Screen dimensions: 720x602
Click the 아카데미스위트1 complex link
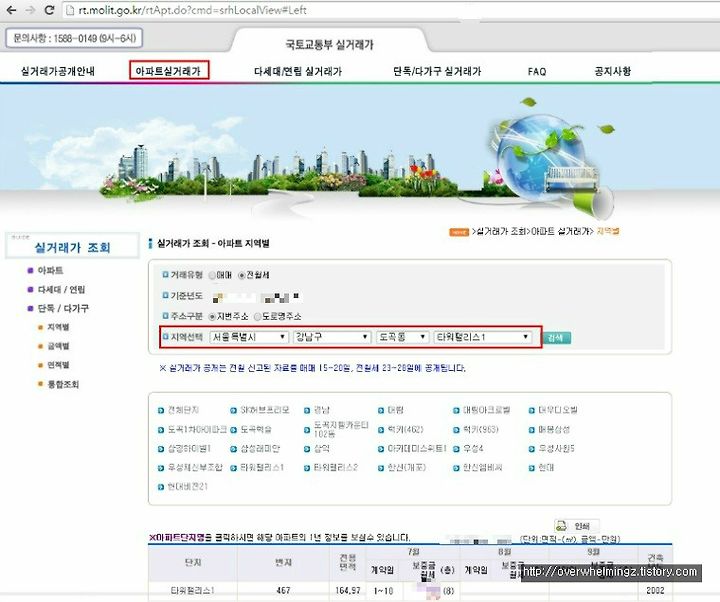coord(417,448)
